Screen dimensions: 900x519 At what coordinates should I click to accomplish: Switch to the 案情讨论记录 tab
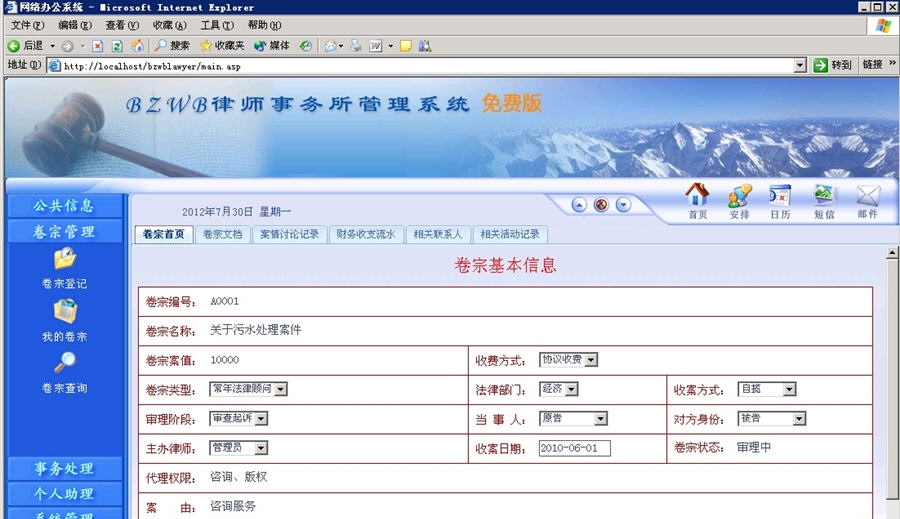(x=289, y=234)
